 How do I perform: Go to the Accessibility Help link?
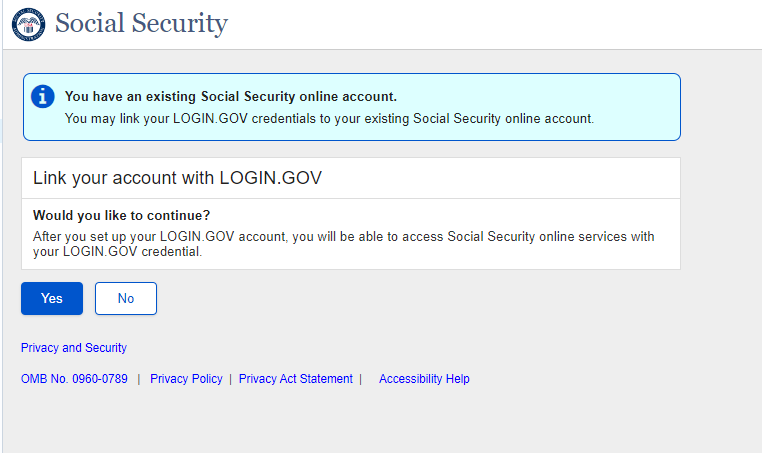point(424,379)
